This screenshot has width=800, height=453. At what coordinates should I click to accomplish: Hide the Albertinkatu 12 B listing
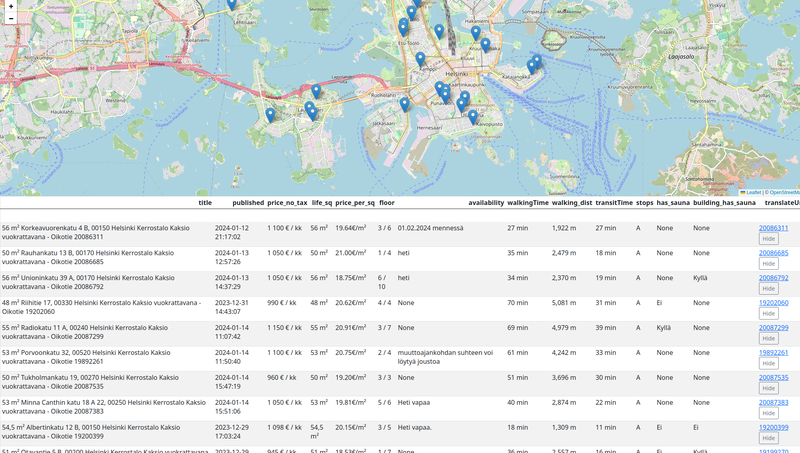(768, 438)
